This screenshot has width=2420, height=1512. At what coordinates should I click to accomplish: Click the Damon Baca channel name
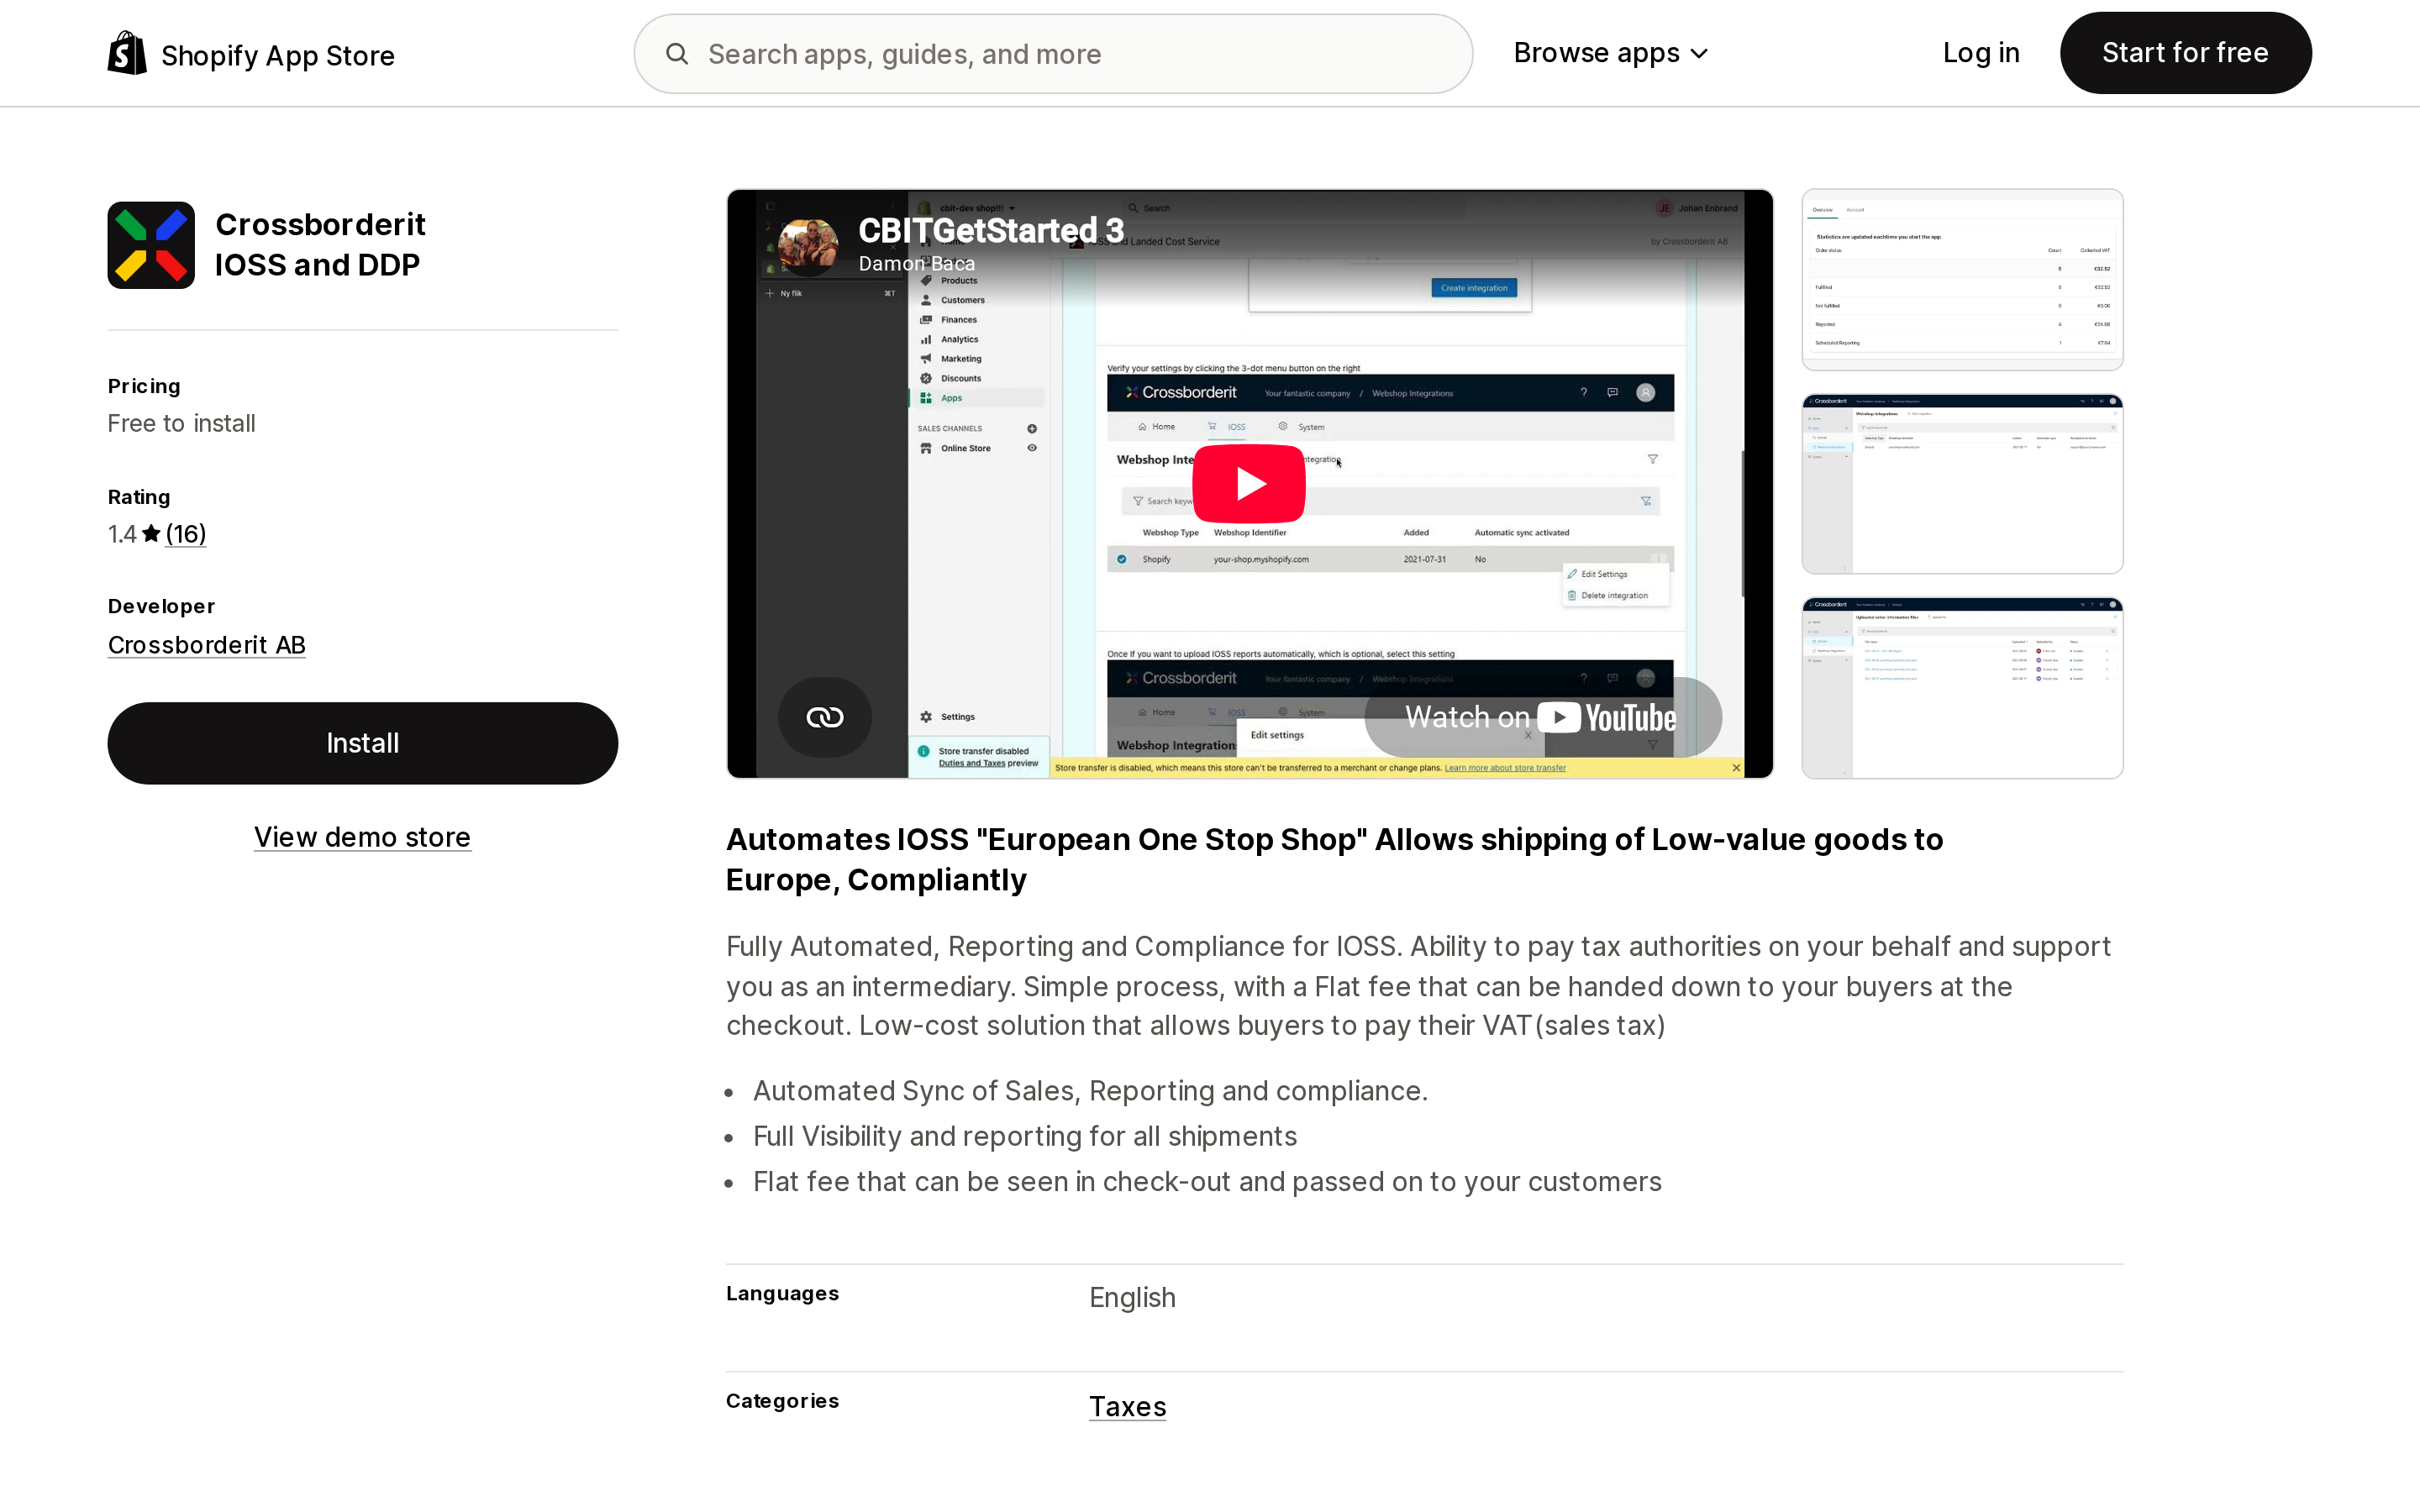[916, 263]
